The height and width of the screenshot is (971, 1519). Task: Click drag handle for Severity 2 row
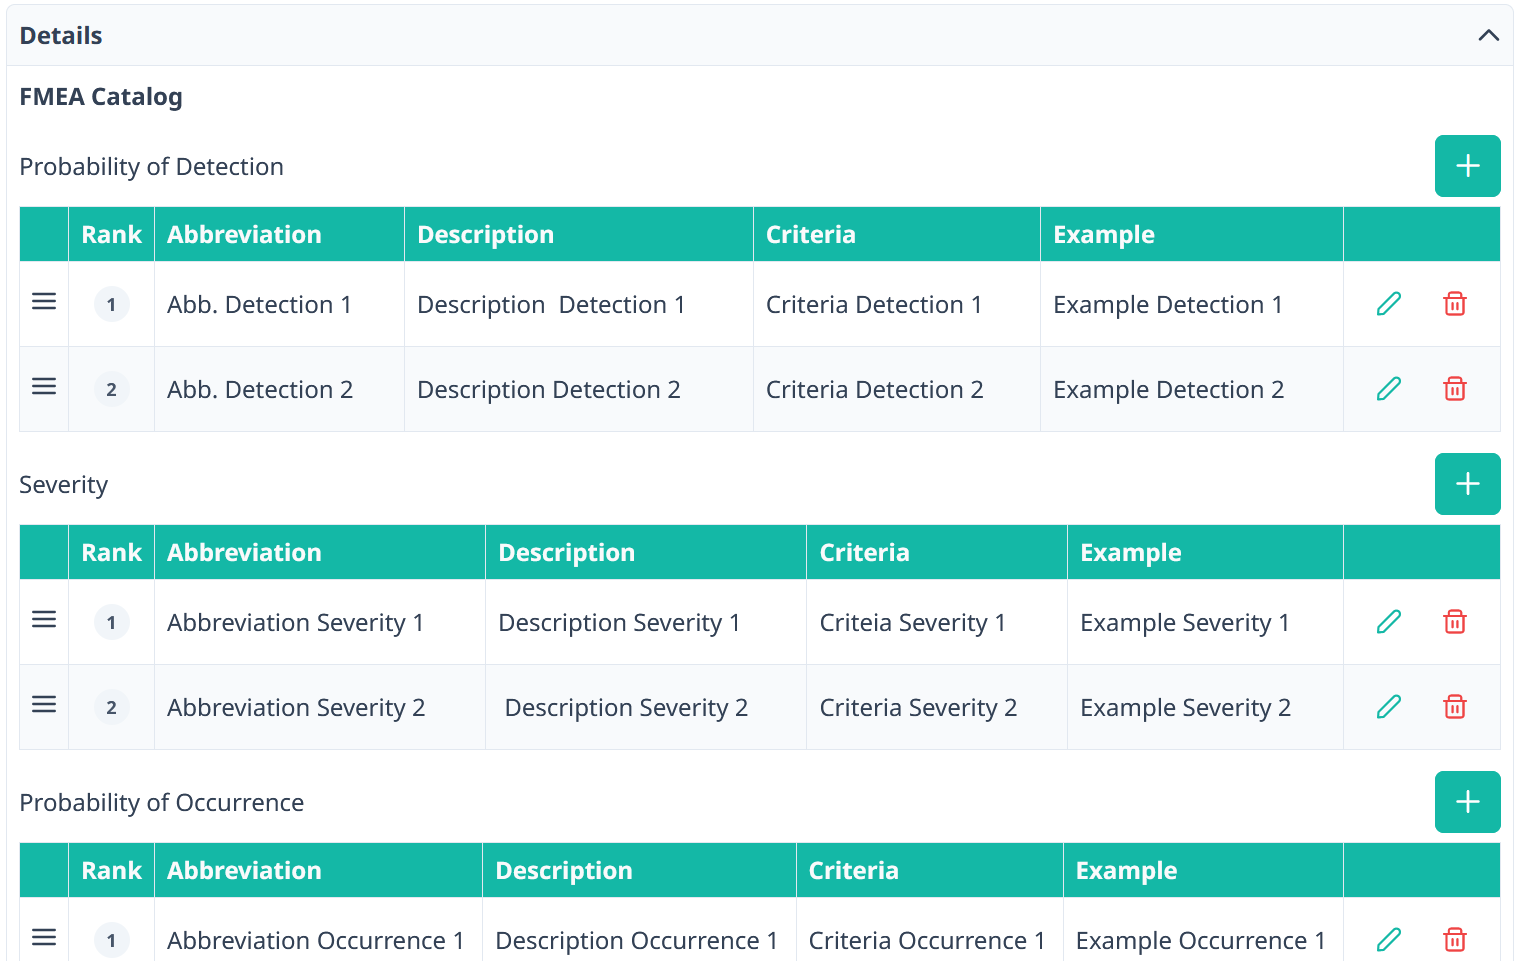click(x=44, y=705)
